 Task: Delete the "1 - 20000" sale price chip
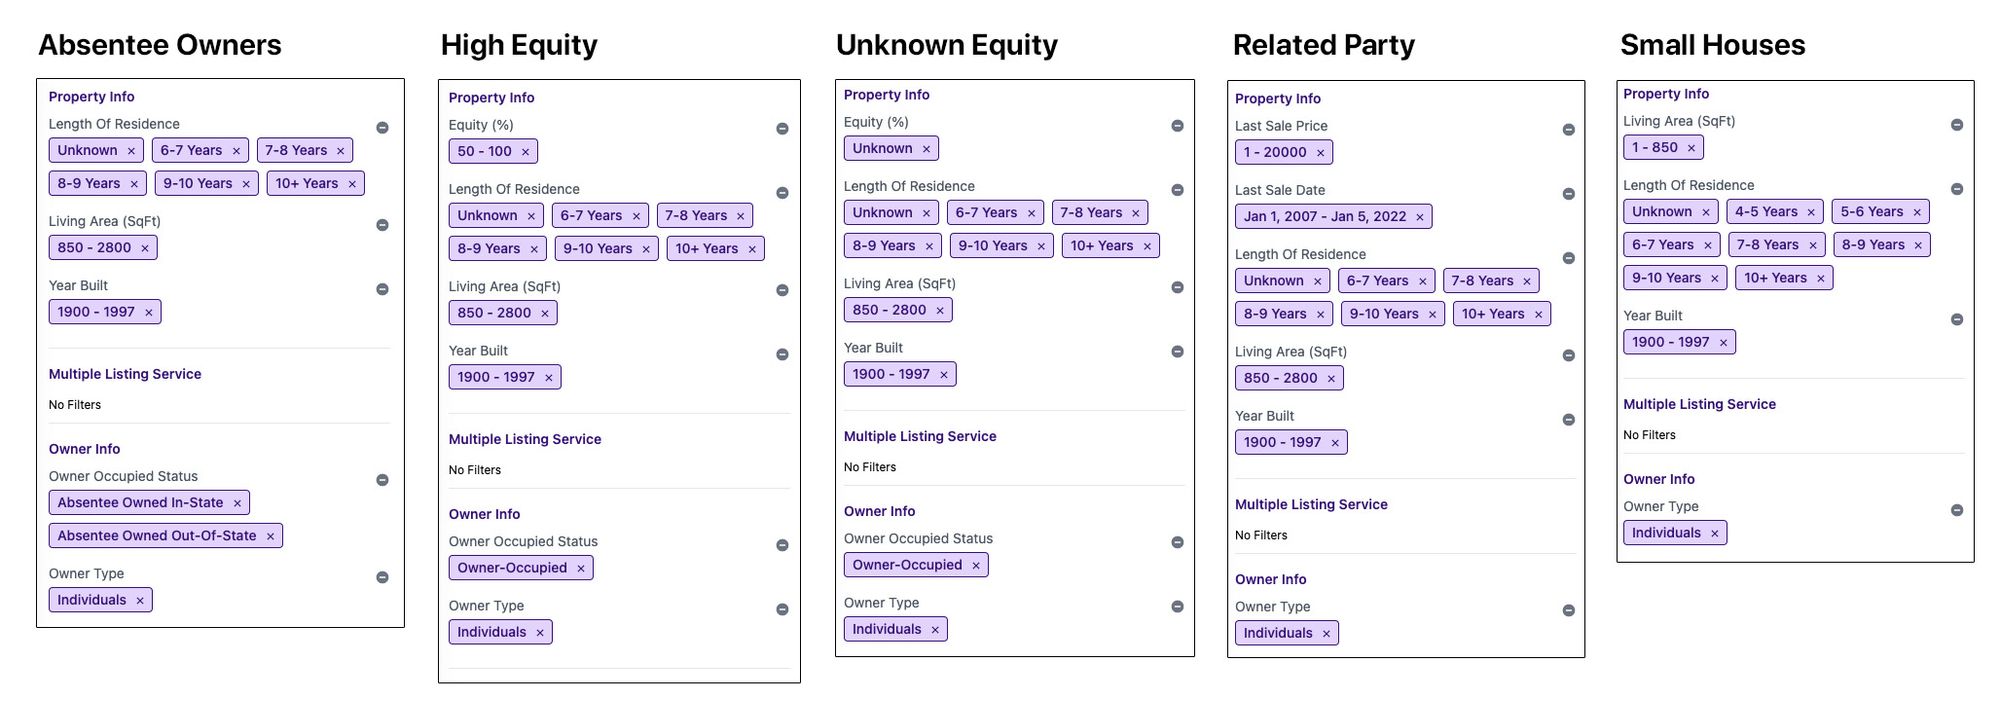tap(1320, 153)
